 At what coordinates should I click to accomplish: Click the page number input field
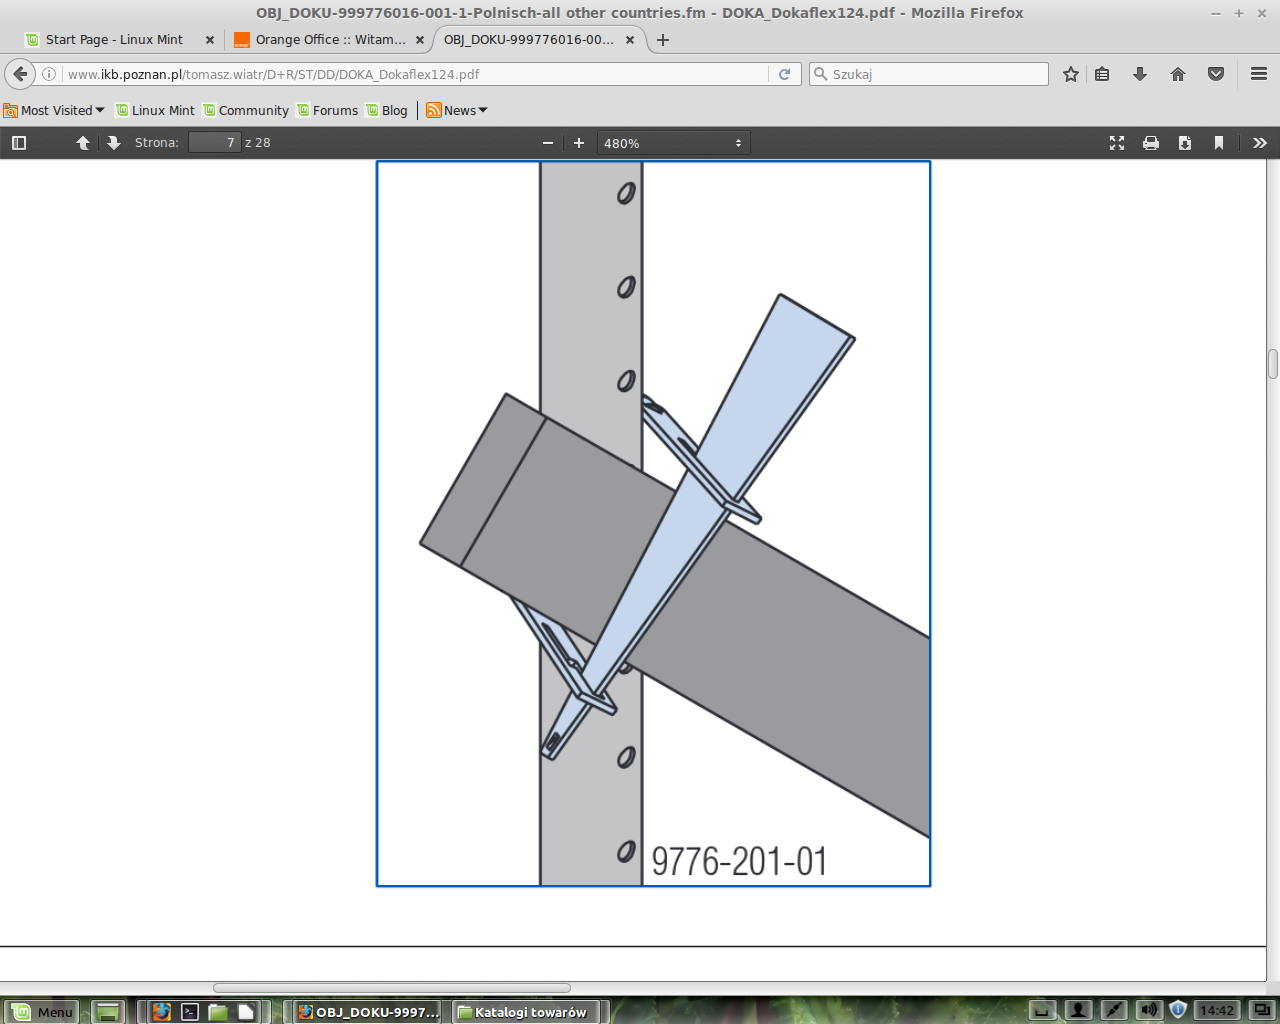215,143
